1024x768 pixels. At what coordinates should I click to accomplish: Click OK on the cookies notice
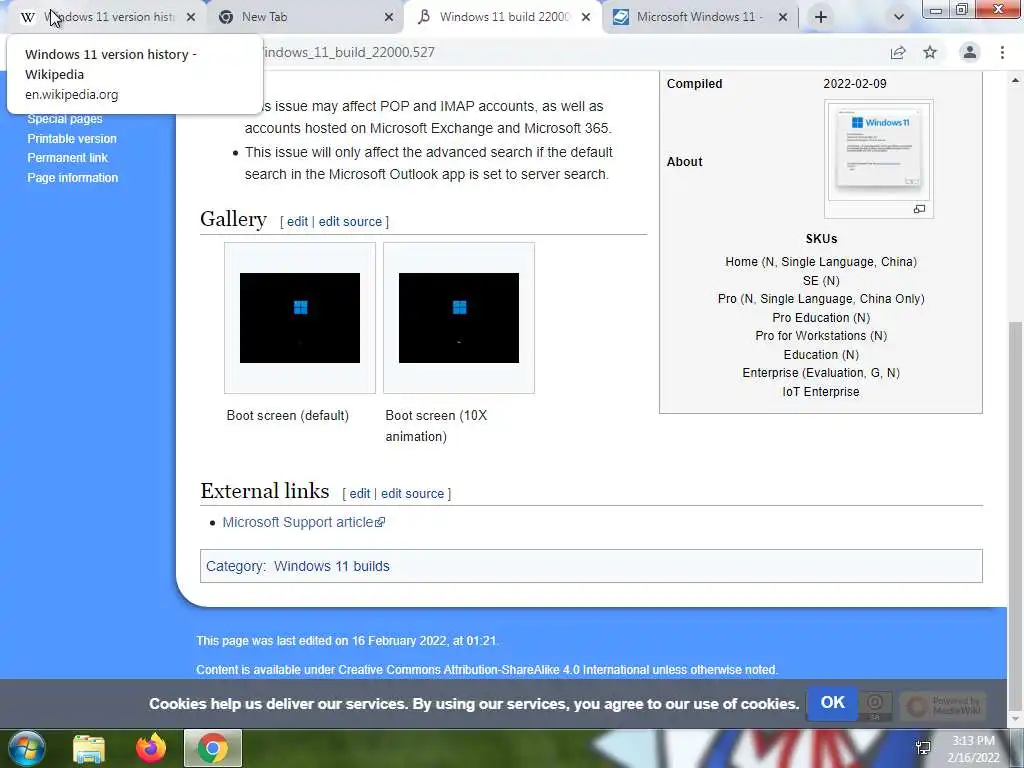pos(832,703)
